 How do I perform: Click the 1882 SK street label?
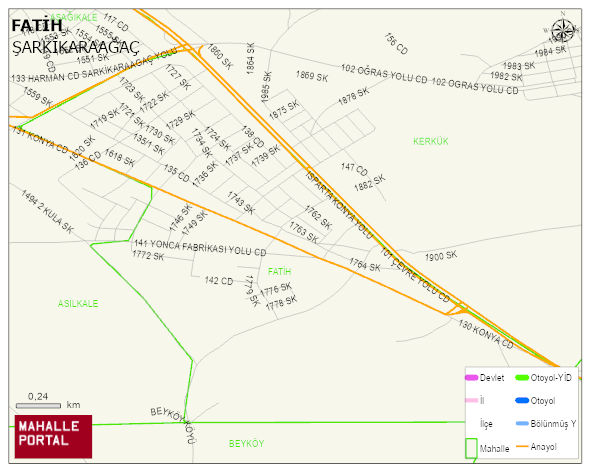click(x=370, y=182)
